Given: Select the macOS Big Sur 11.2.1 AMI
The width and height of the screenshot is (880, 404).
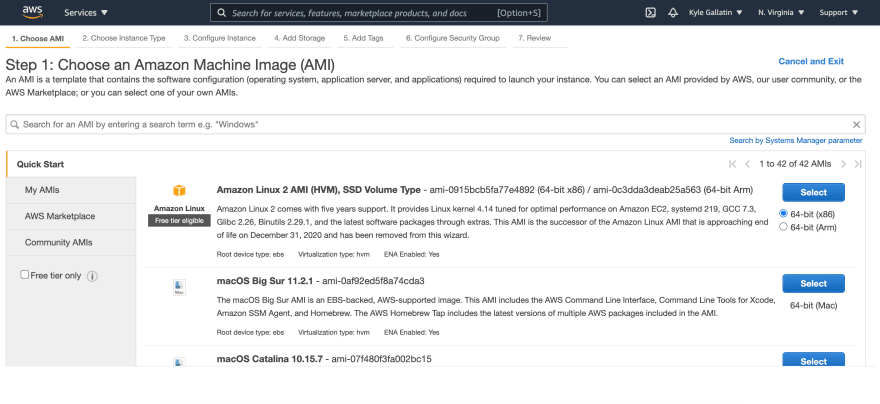Looking at the screenshot, I should 813,284.
